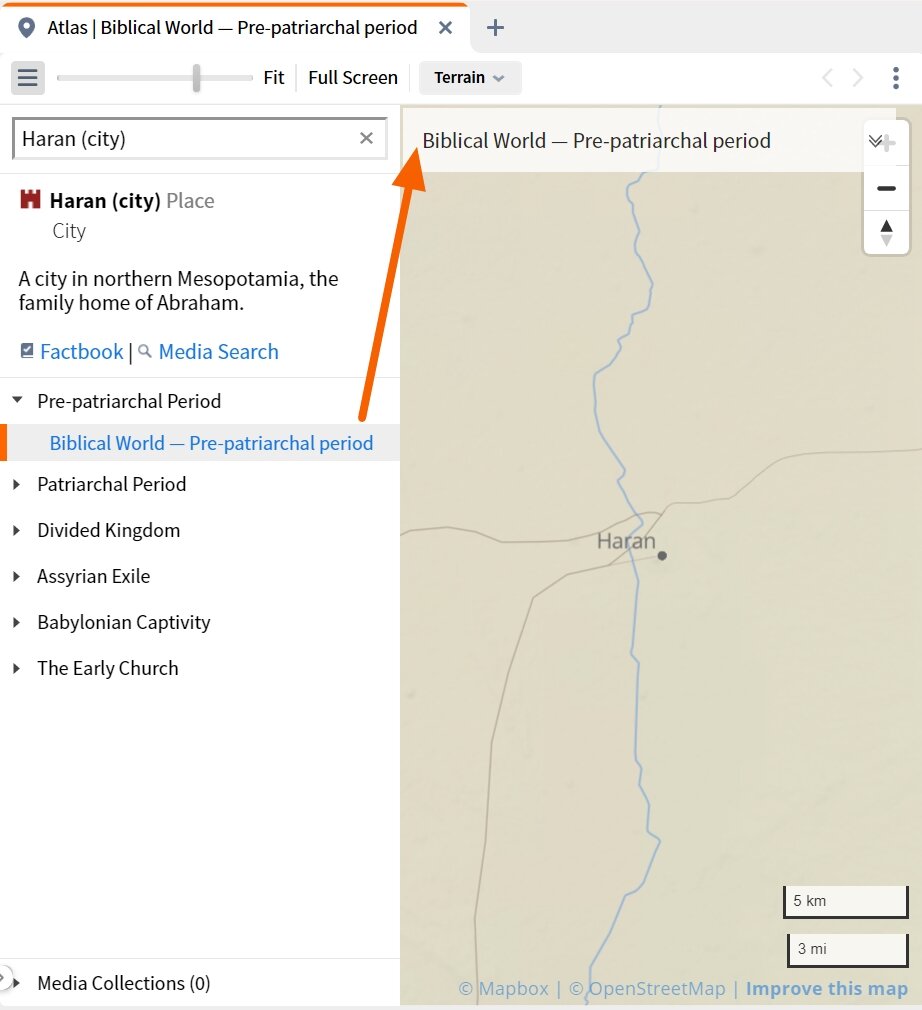Image resolution: width=922 pixels, height=1010 pixels.
Task: Click the red city icon beside Haran
Action: (x=28, y=199)
